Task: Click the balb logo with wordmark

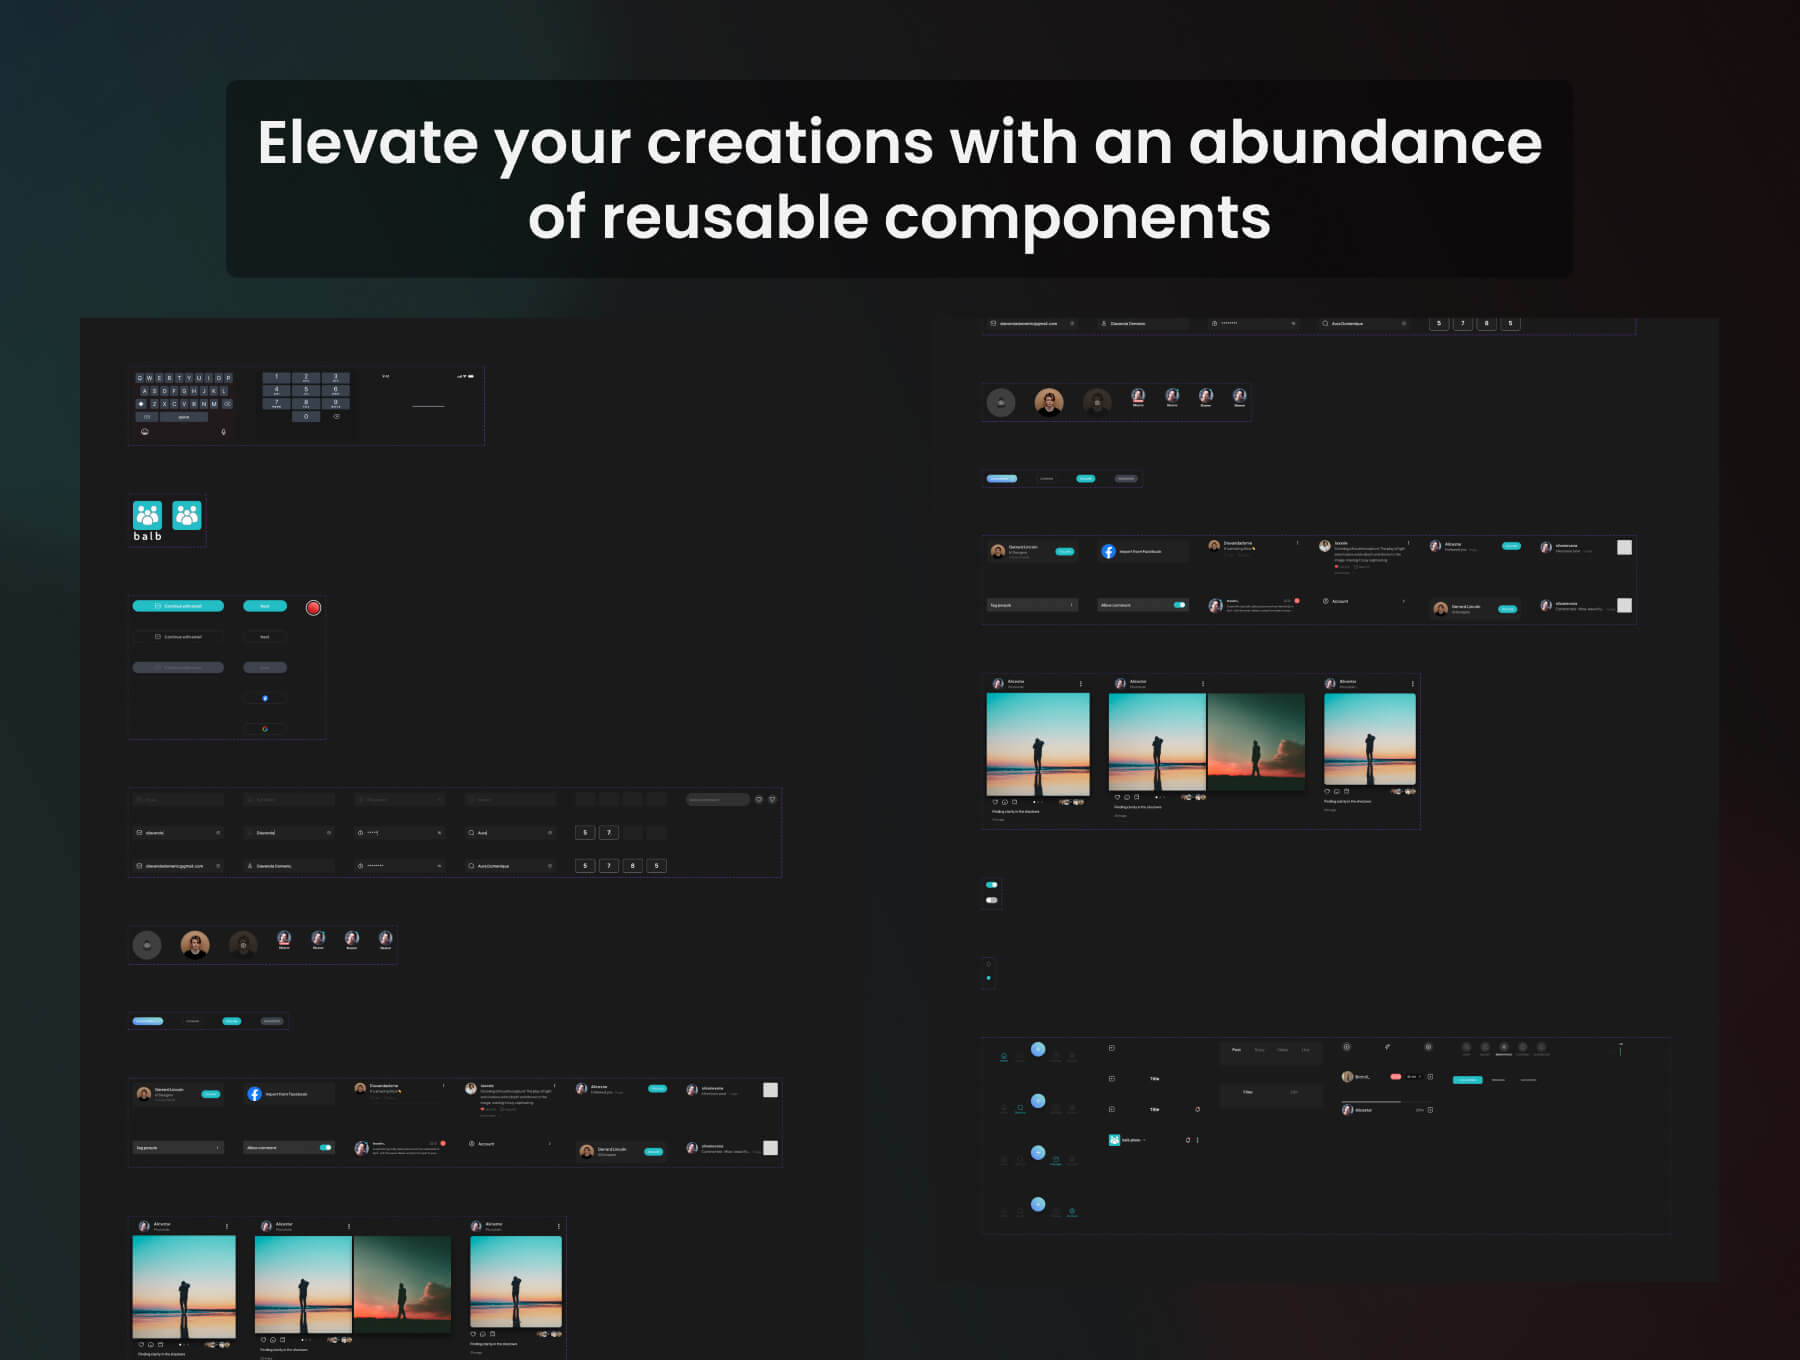Action: click(x=148, y=520)
